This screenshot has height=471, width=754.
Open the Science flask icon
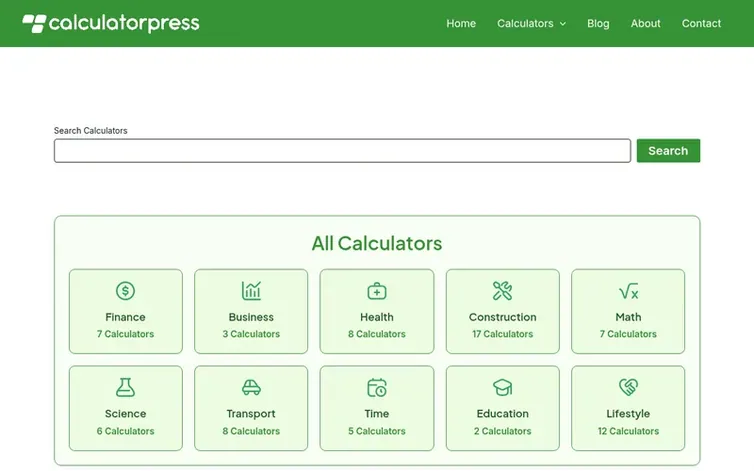coord(126,387)
